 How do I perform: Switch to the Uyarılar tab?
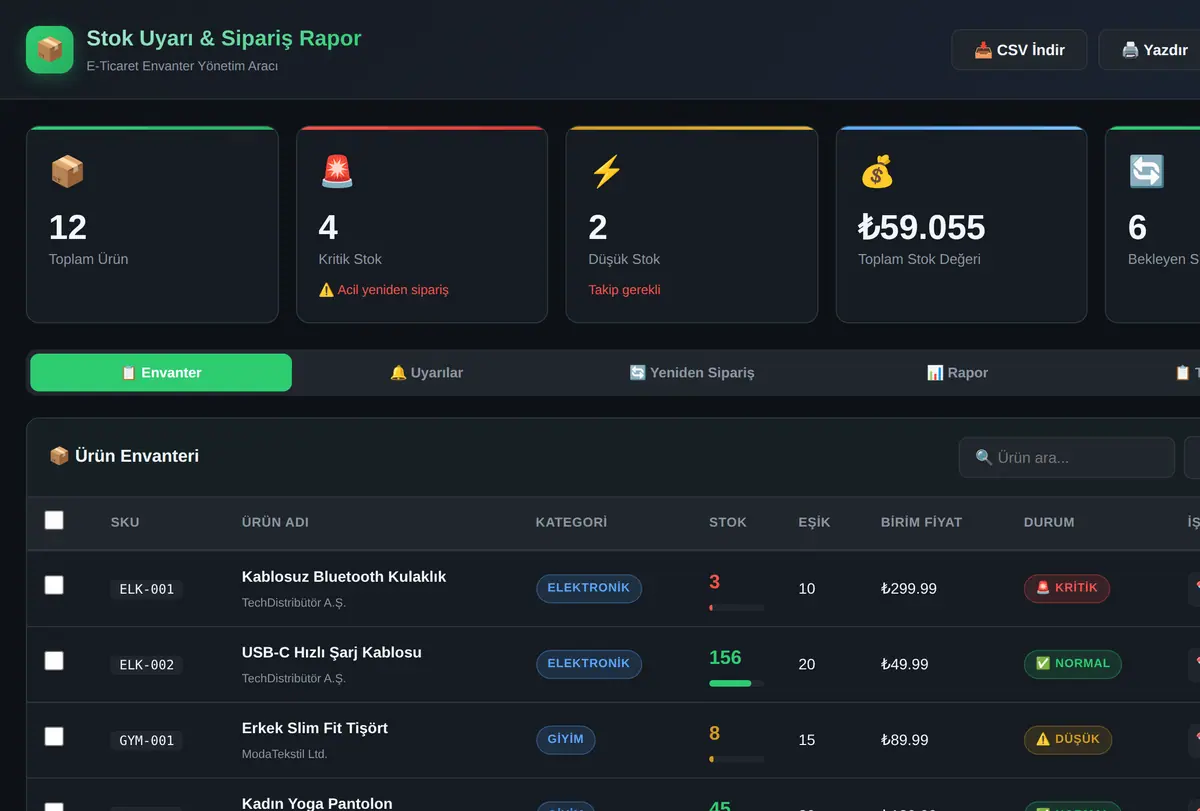click(426, 372)
